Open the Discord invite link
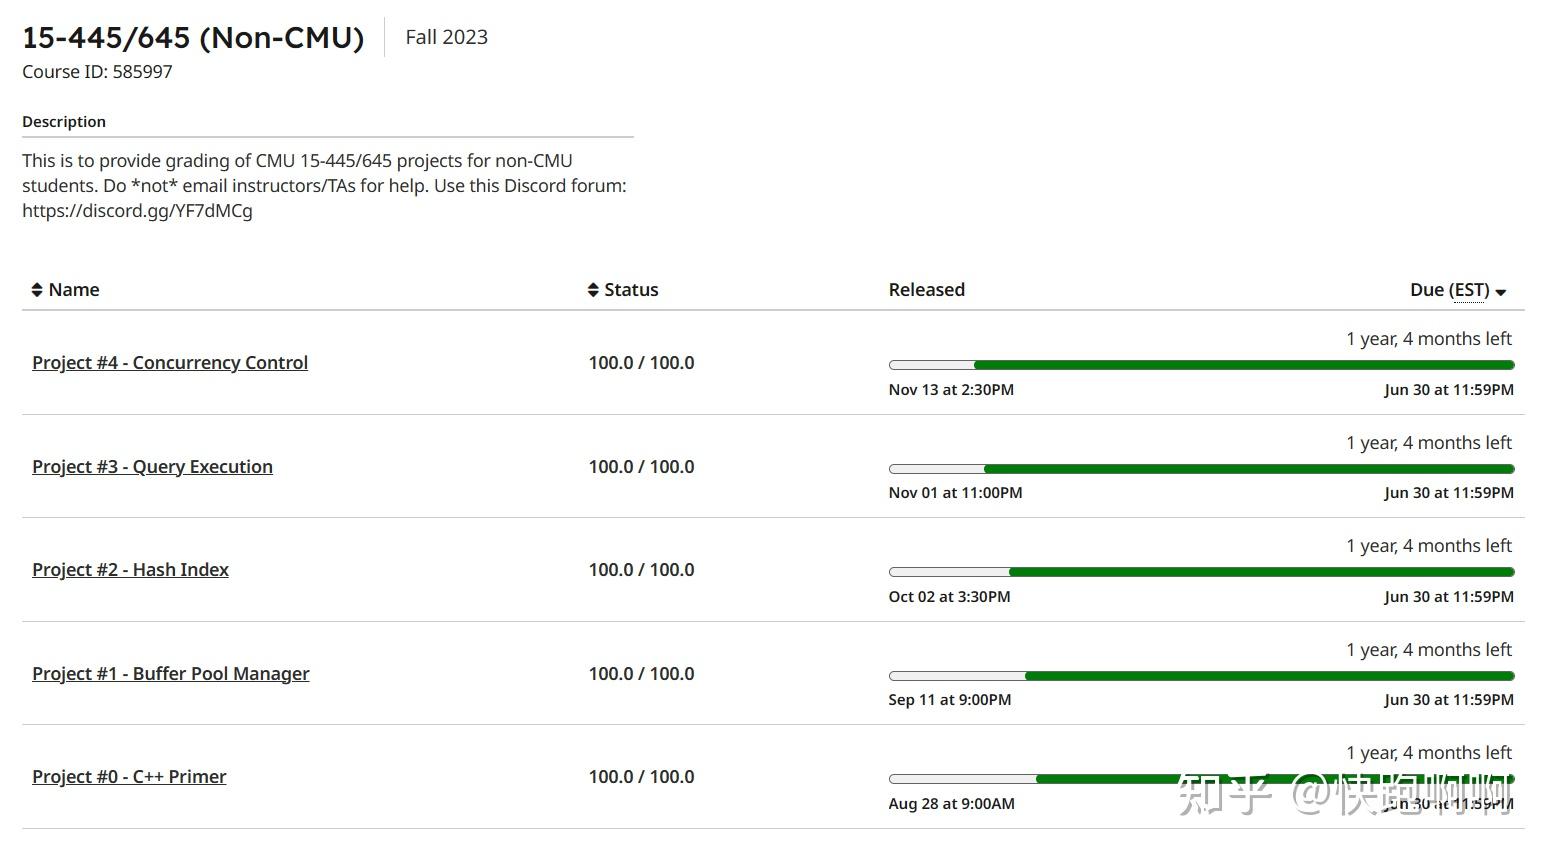1552x858 pixels. click(x=136, y=211)
